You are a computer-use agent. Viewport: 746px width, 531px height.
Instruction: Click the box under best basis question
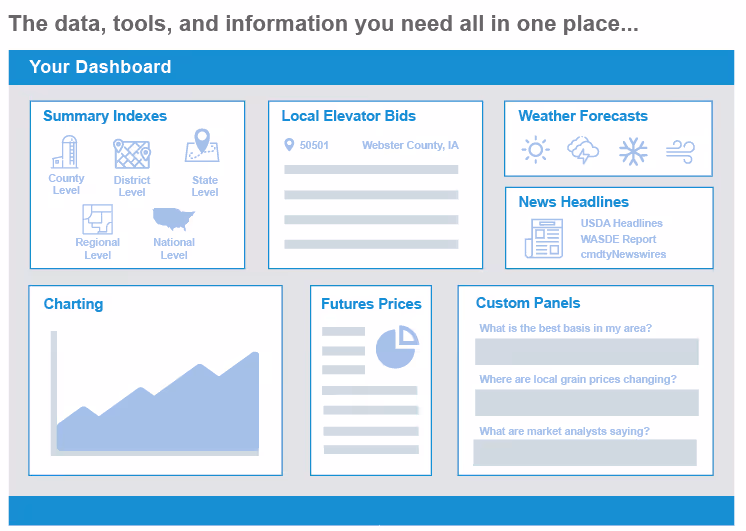tap(587, 352)
